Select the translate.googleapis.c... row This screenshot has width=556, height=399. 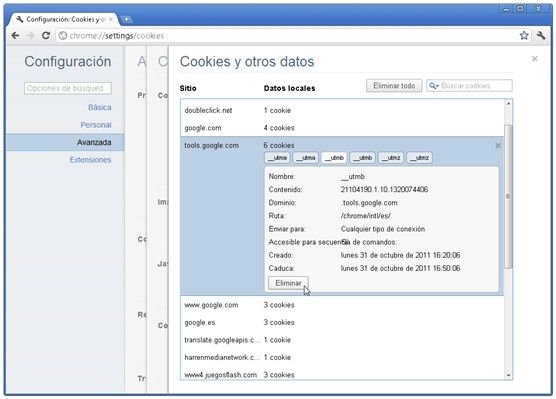342,340
